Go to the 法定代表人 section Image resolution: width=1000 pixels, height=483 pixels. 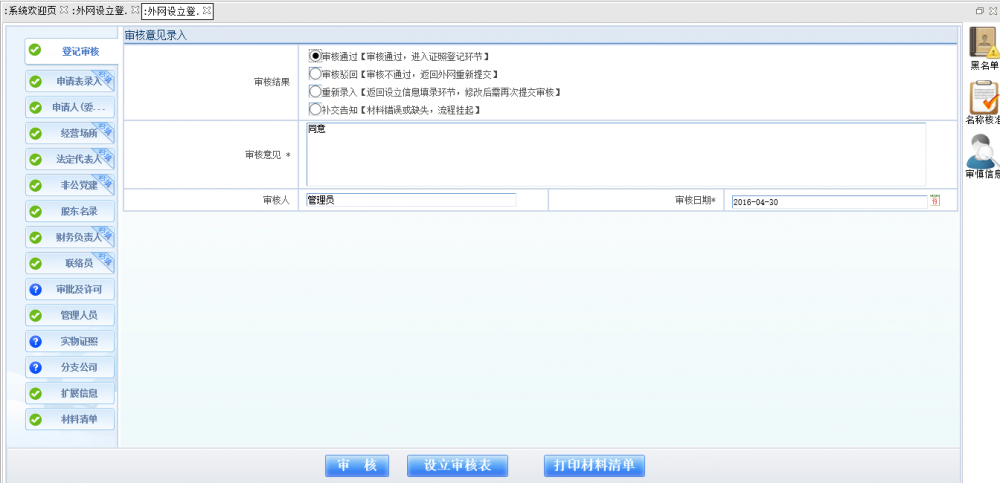70,160
